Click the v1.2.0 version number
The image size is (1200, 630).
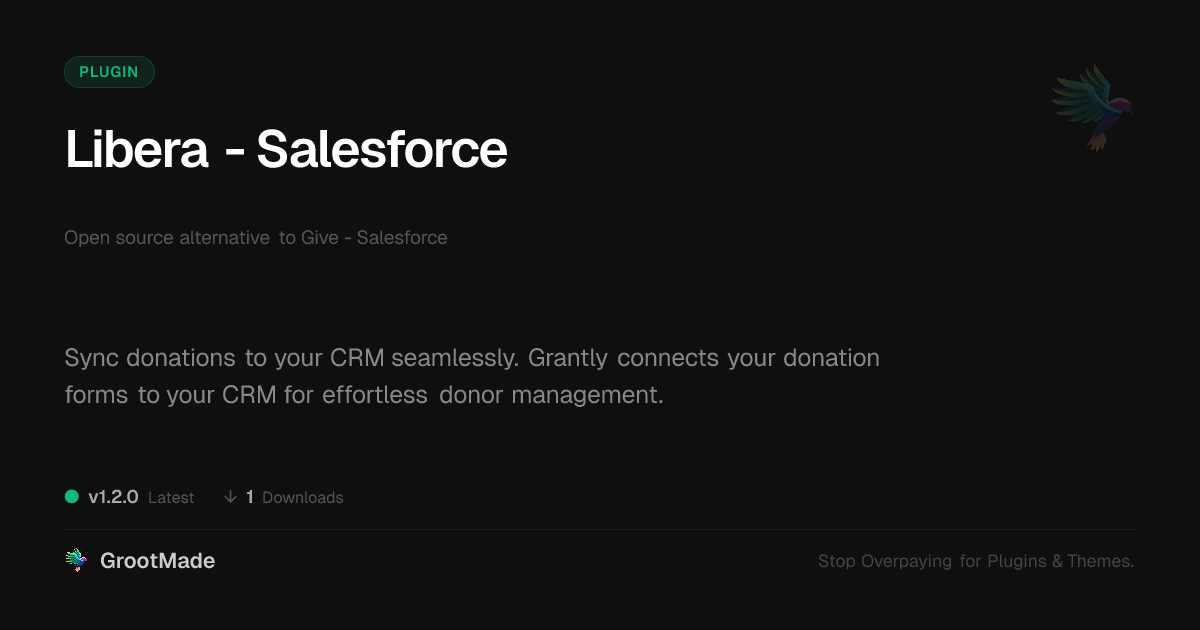coord(113,497)
